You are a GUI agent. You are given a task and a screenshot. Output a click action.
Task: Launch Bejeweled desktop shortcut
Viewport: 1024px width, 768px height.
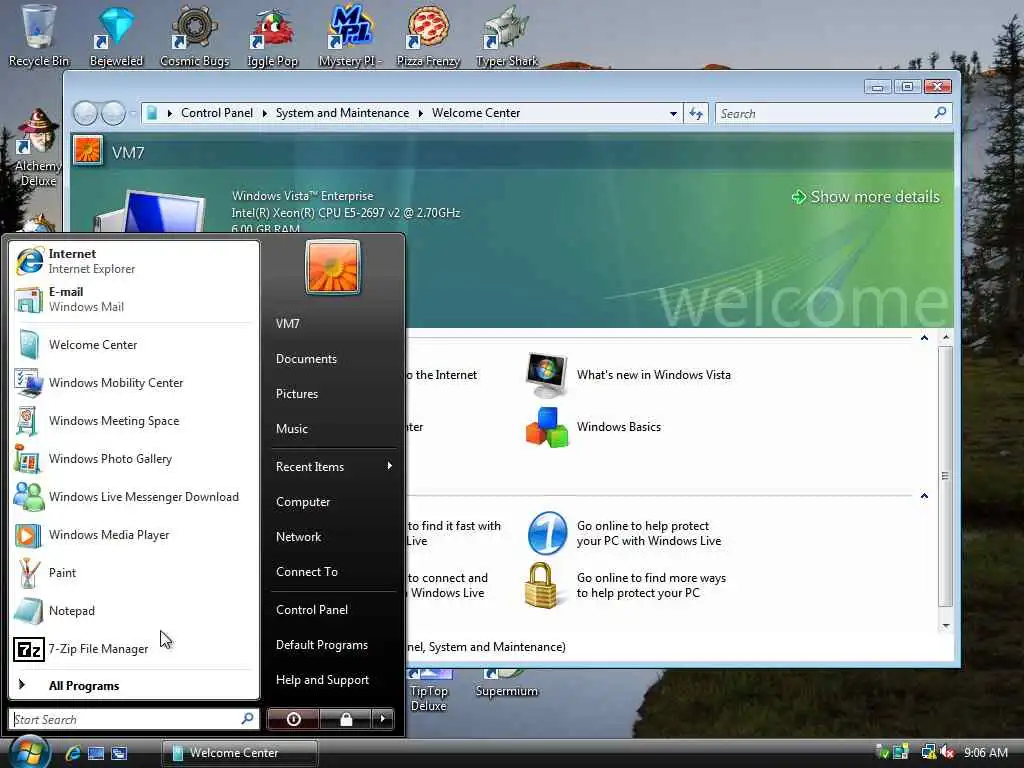click(x=116, y=36)
